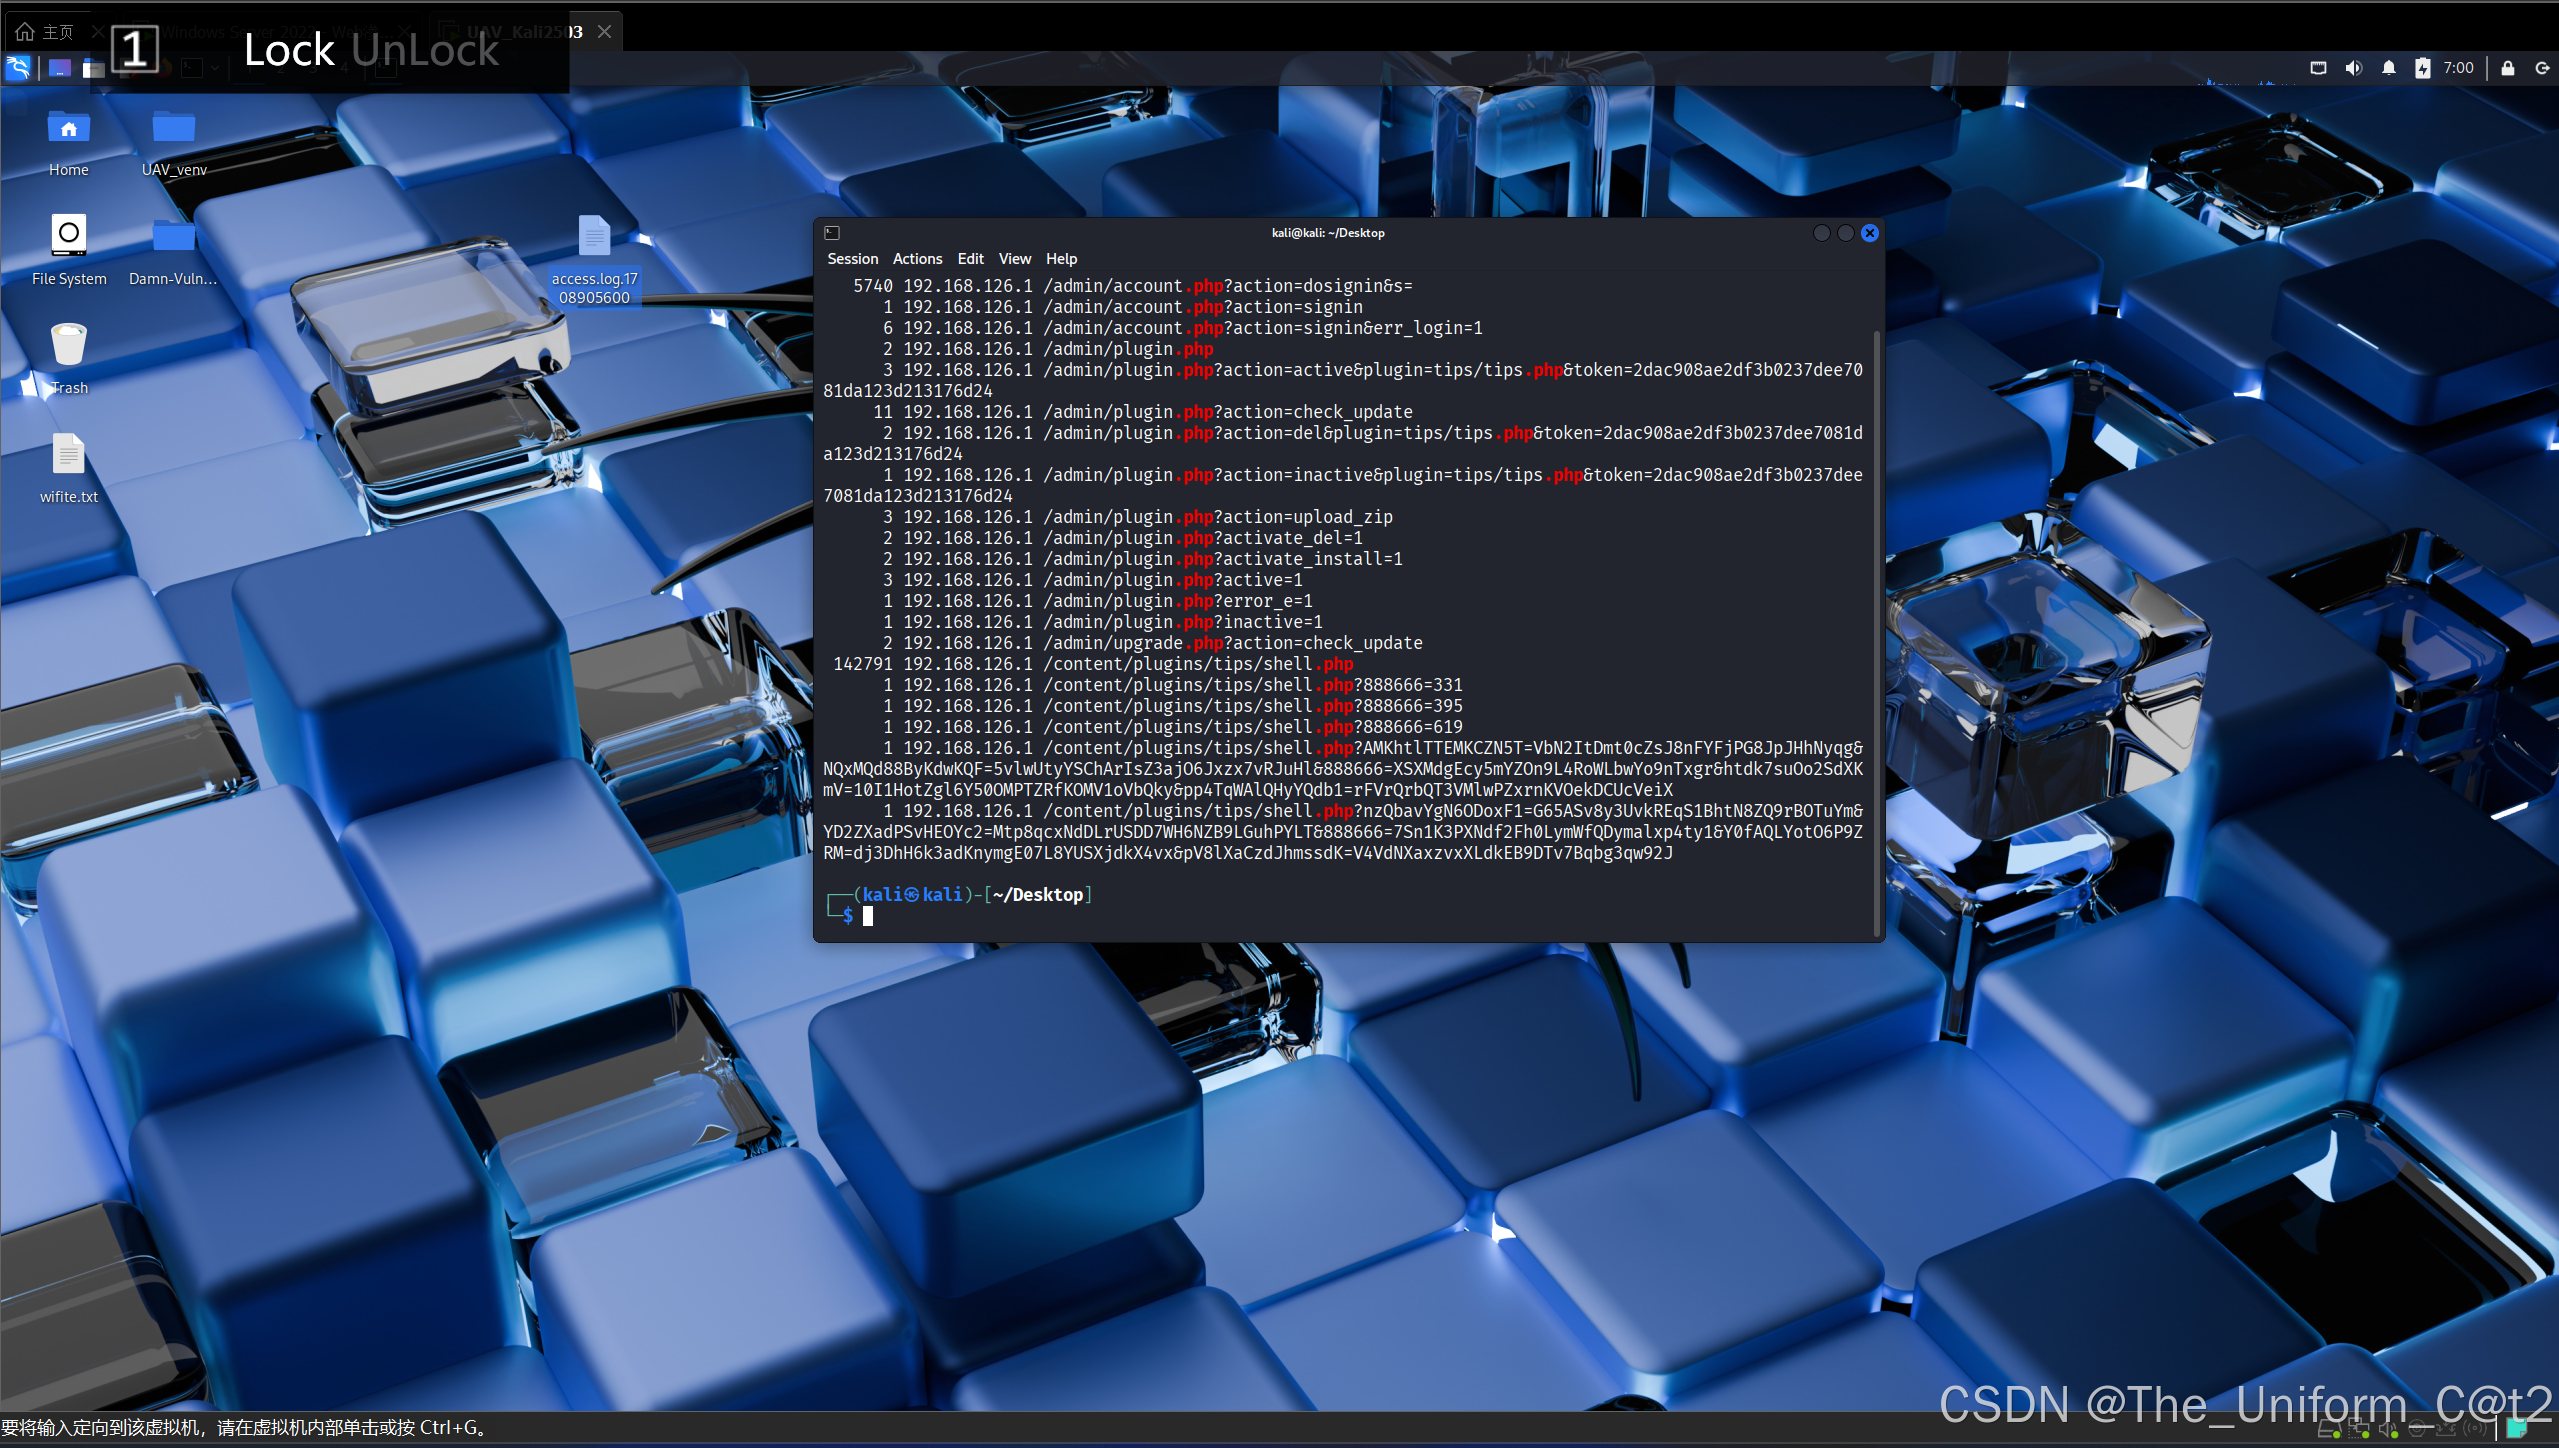Open the terminal Actions menu
The height and width of the screenshot is (1448, 2559).
[917, 259]
